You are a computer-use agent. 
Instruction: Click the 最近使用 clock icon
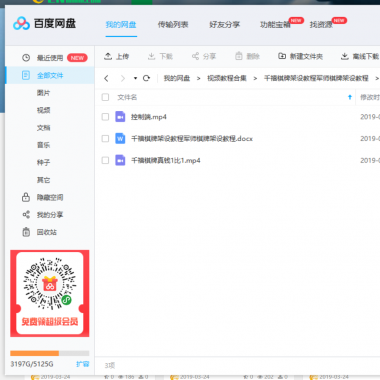[26, 58]
